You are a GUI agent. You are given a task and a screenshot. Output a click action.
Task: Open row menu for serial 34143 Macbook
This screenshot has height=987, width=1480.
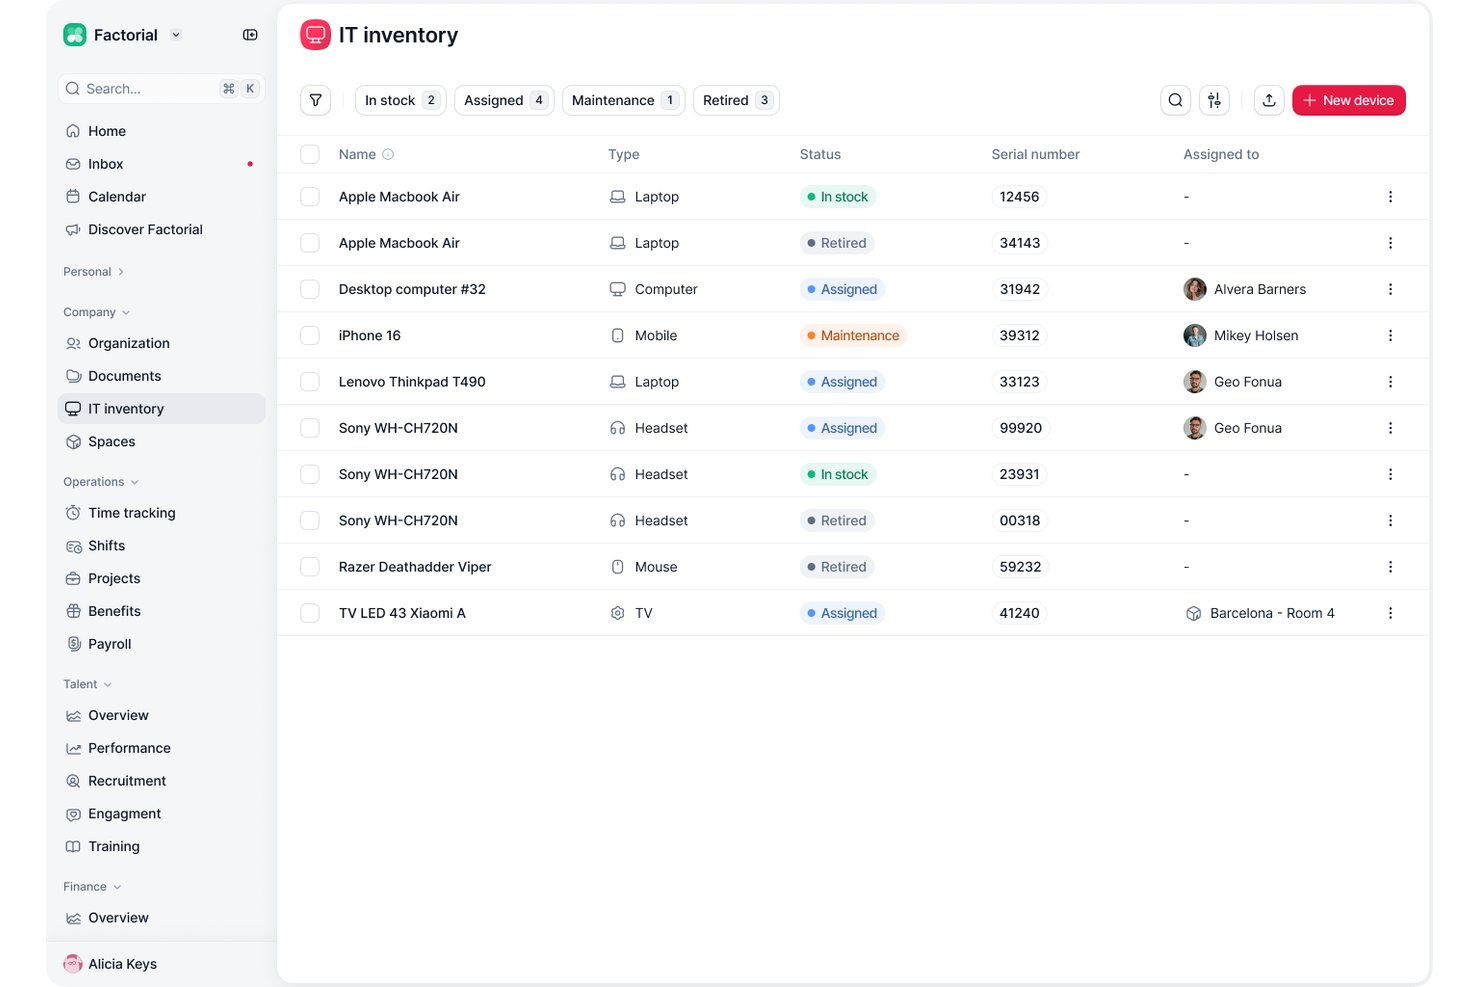(x=1390, y=243)
